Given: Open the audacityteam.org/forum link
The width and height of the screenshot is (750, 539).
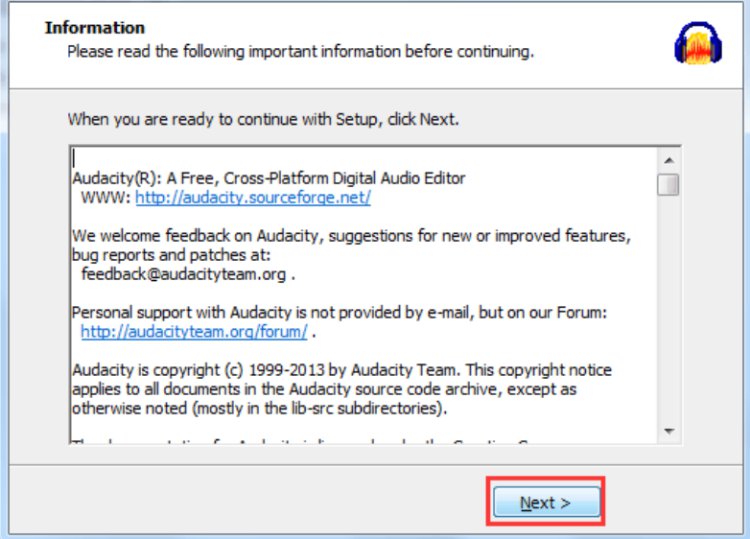Looking at the screenshot, I should (x=194, y=331).
